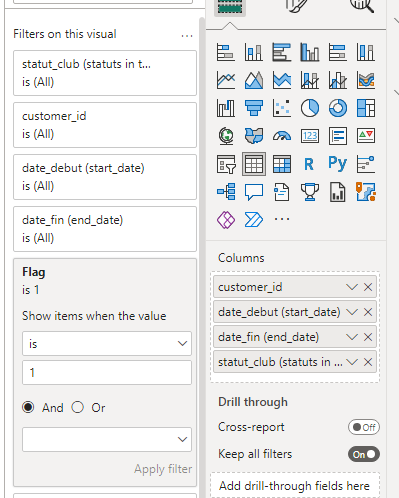
Task: Turn off Keep all filters toggle
Action: 364,454
